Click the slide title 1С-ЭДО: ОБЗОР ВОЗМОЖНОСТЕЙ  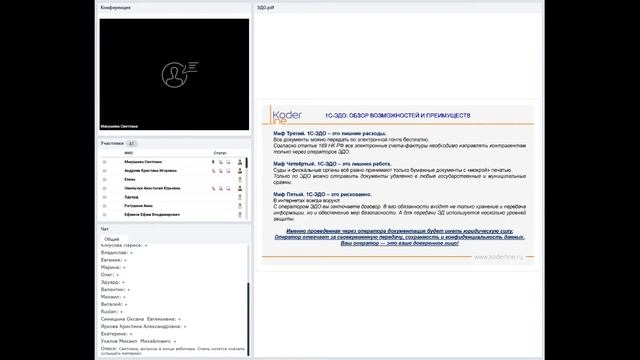398,116
